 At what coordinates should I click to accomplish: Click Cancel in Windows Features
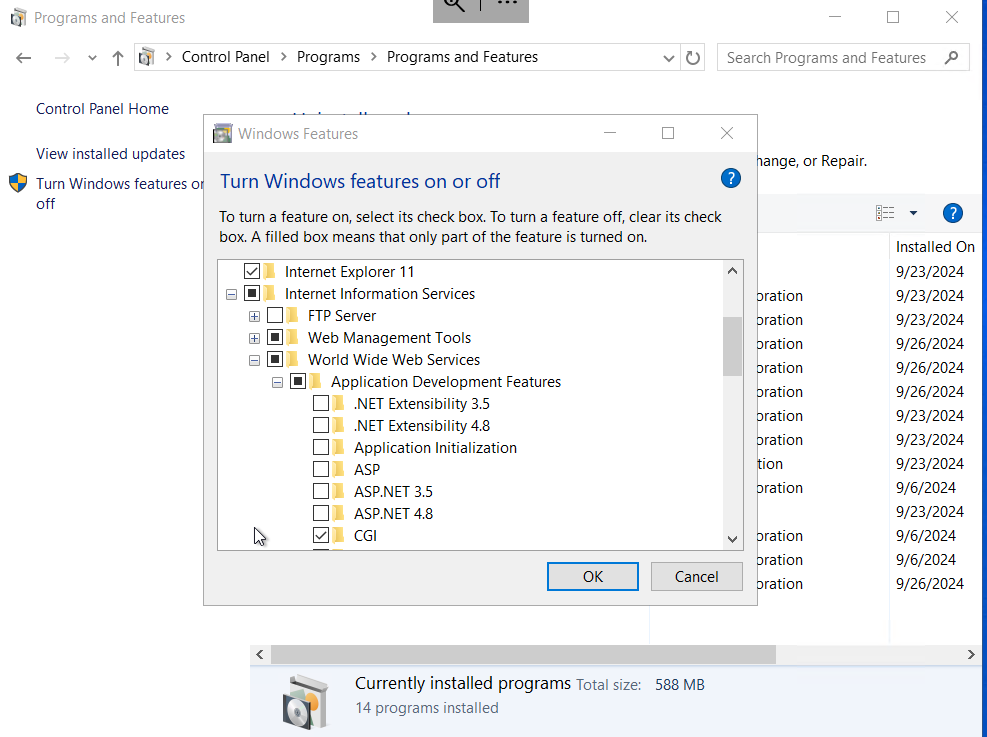coord(696,577)
